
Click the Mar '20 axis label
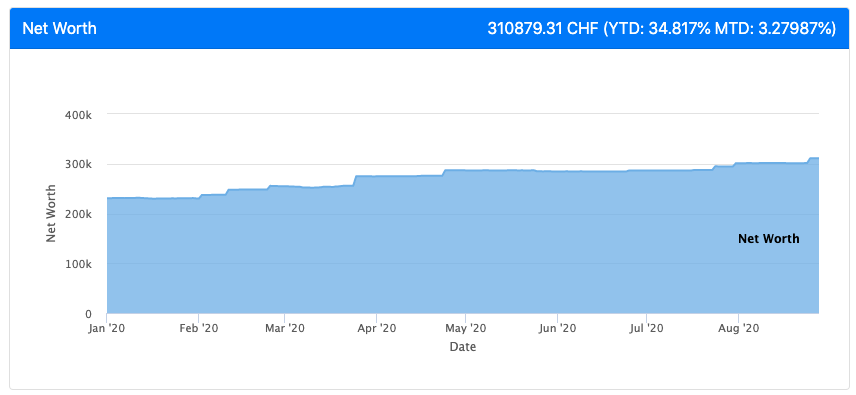tap(284, 328)
